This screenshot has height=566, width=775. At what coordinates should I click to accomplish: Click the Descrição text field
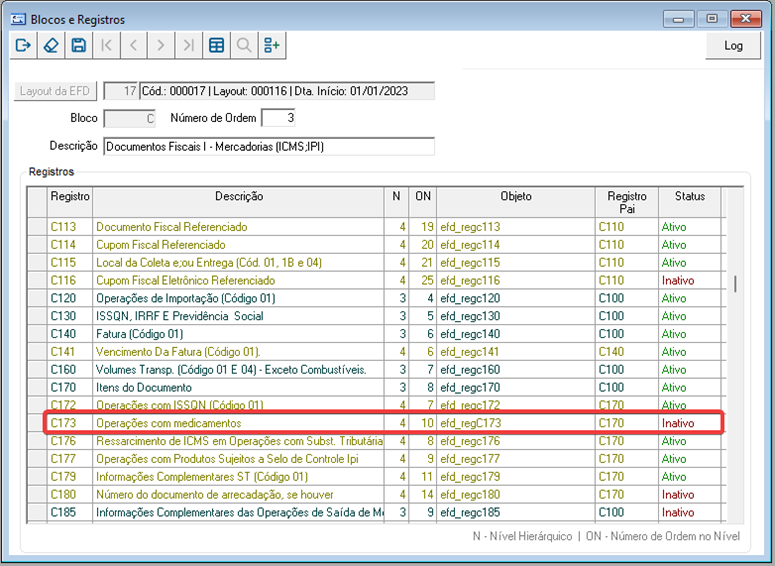[x=268, y=147]
